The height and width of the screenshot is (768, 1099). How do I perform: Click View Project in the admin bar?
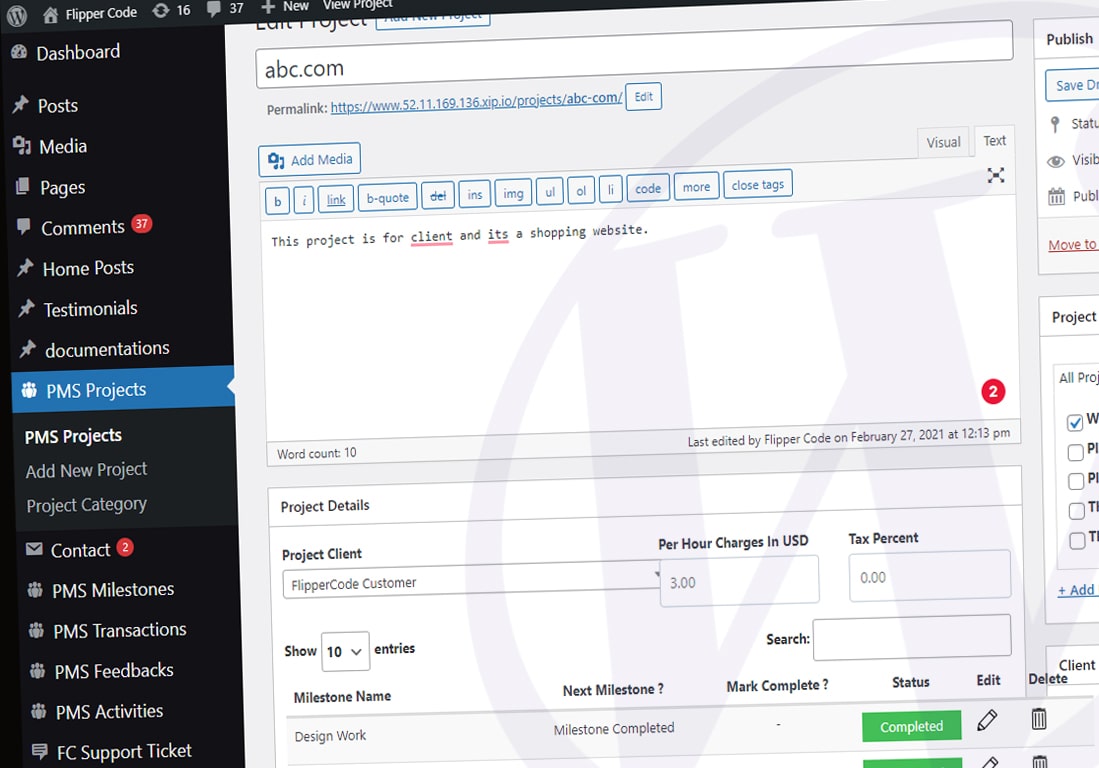[x=357, y=4]
